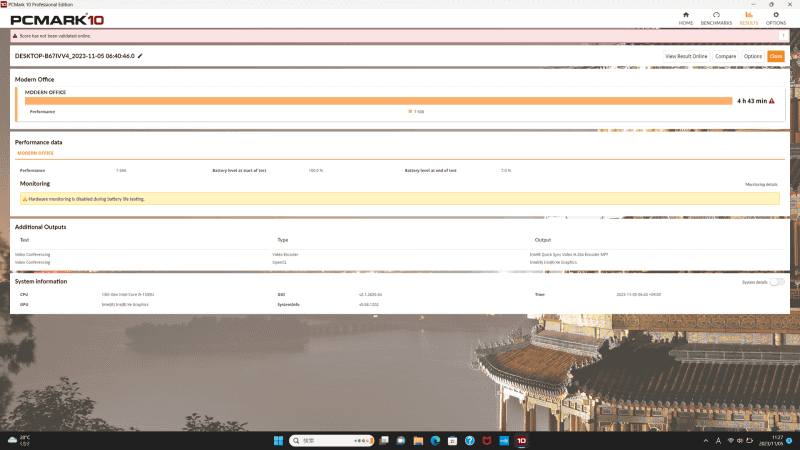Click the Performance 7 606 score marker

point(416,111)
